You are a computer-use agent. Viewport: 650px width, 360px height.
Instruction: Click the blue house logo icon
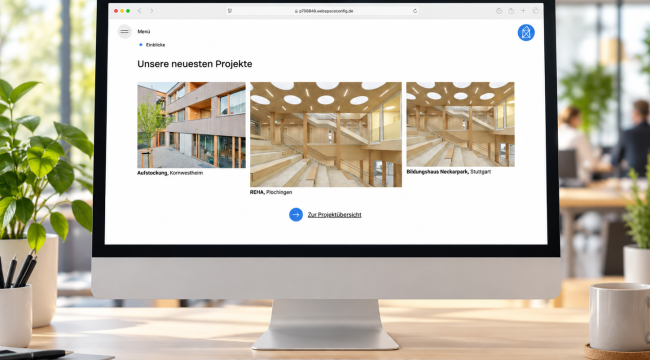pyautogui.click(x=526, y=32)
